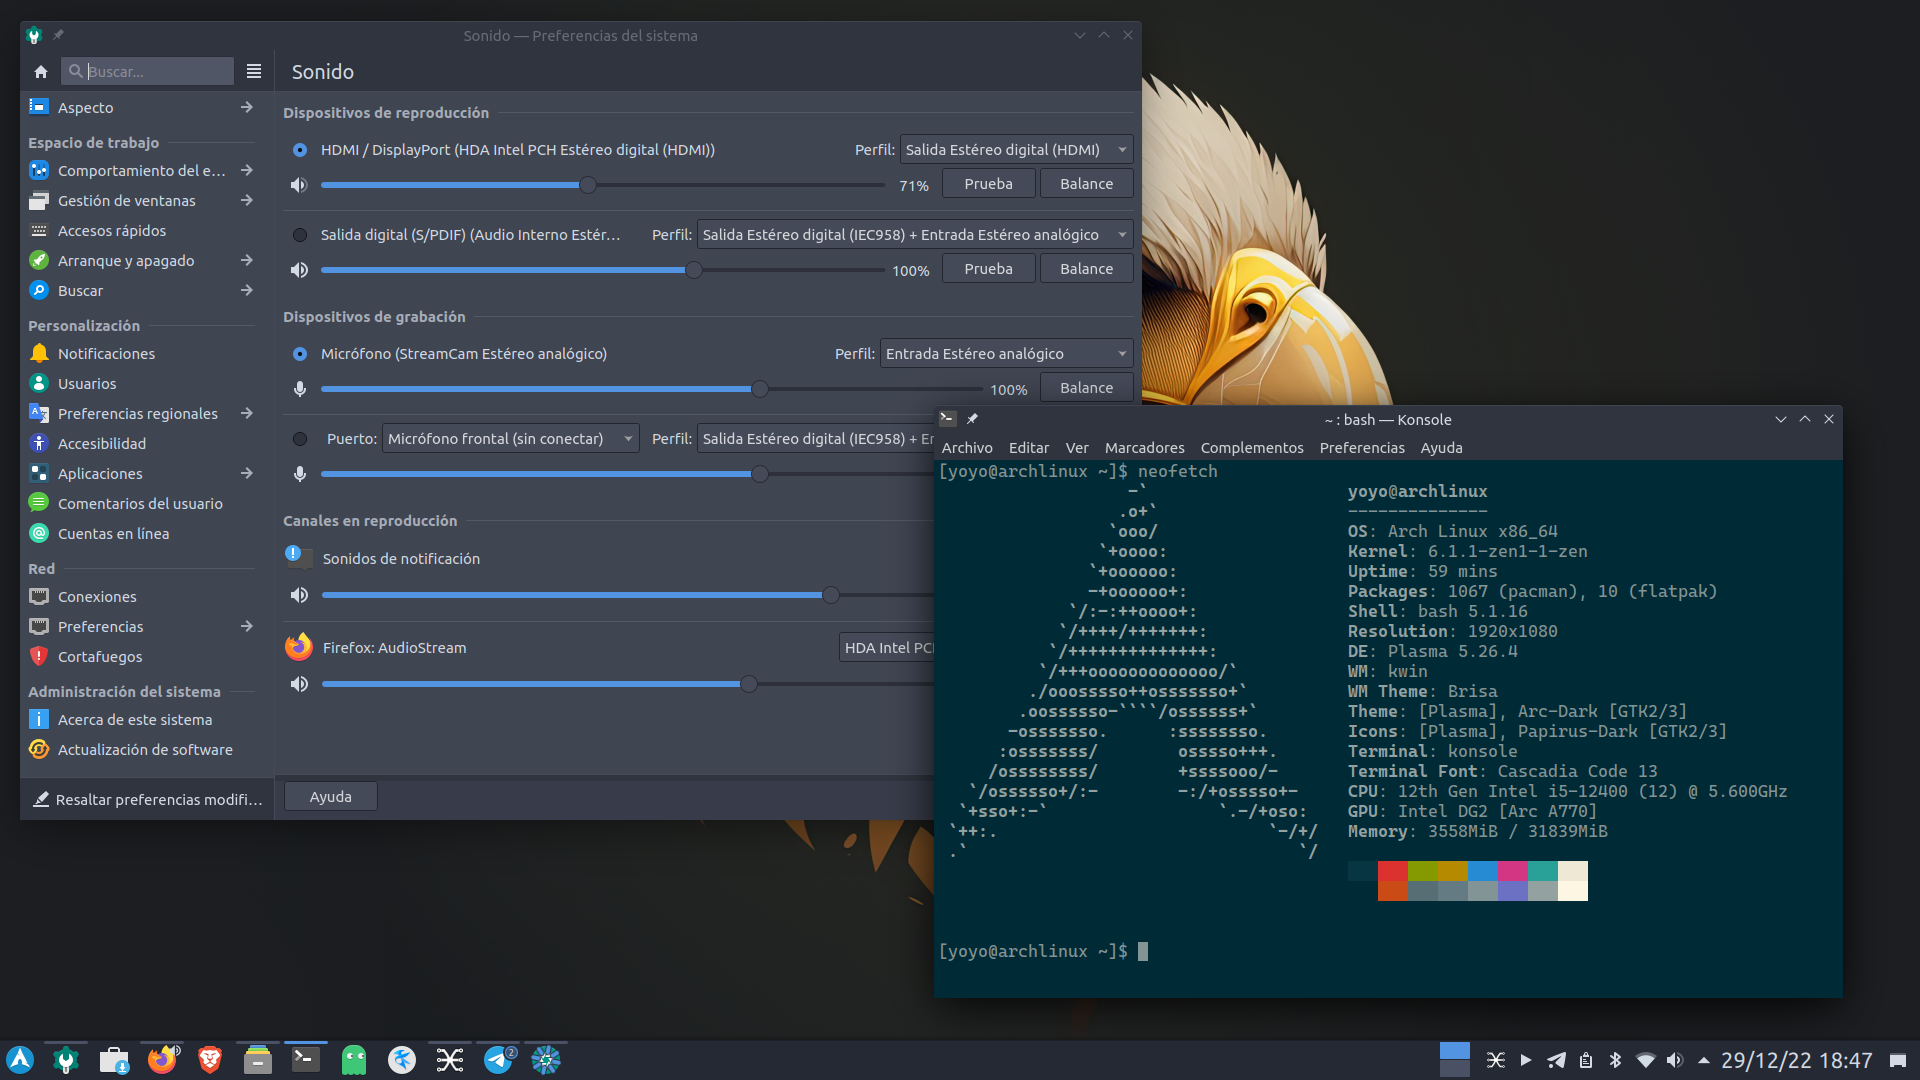Click the Bluetooth tray icon

1615,1060
